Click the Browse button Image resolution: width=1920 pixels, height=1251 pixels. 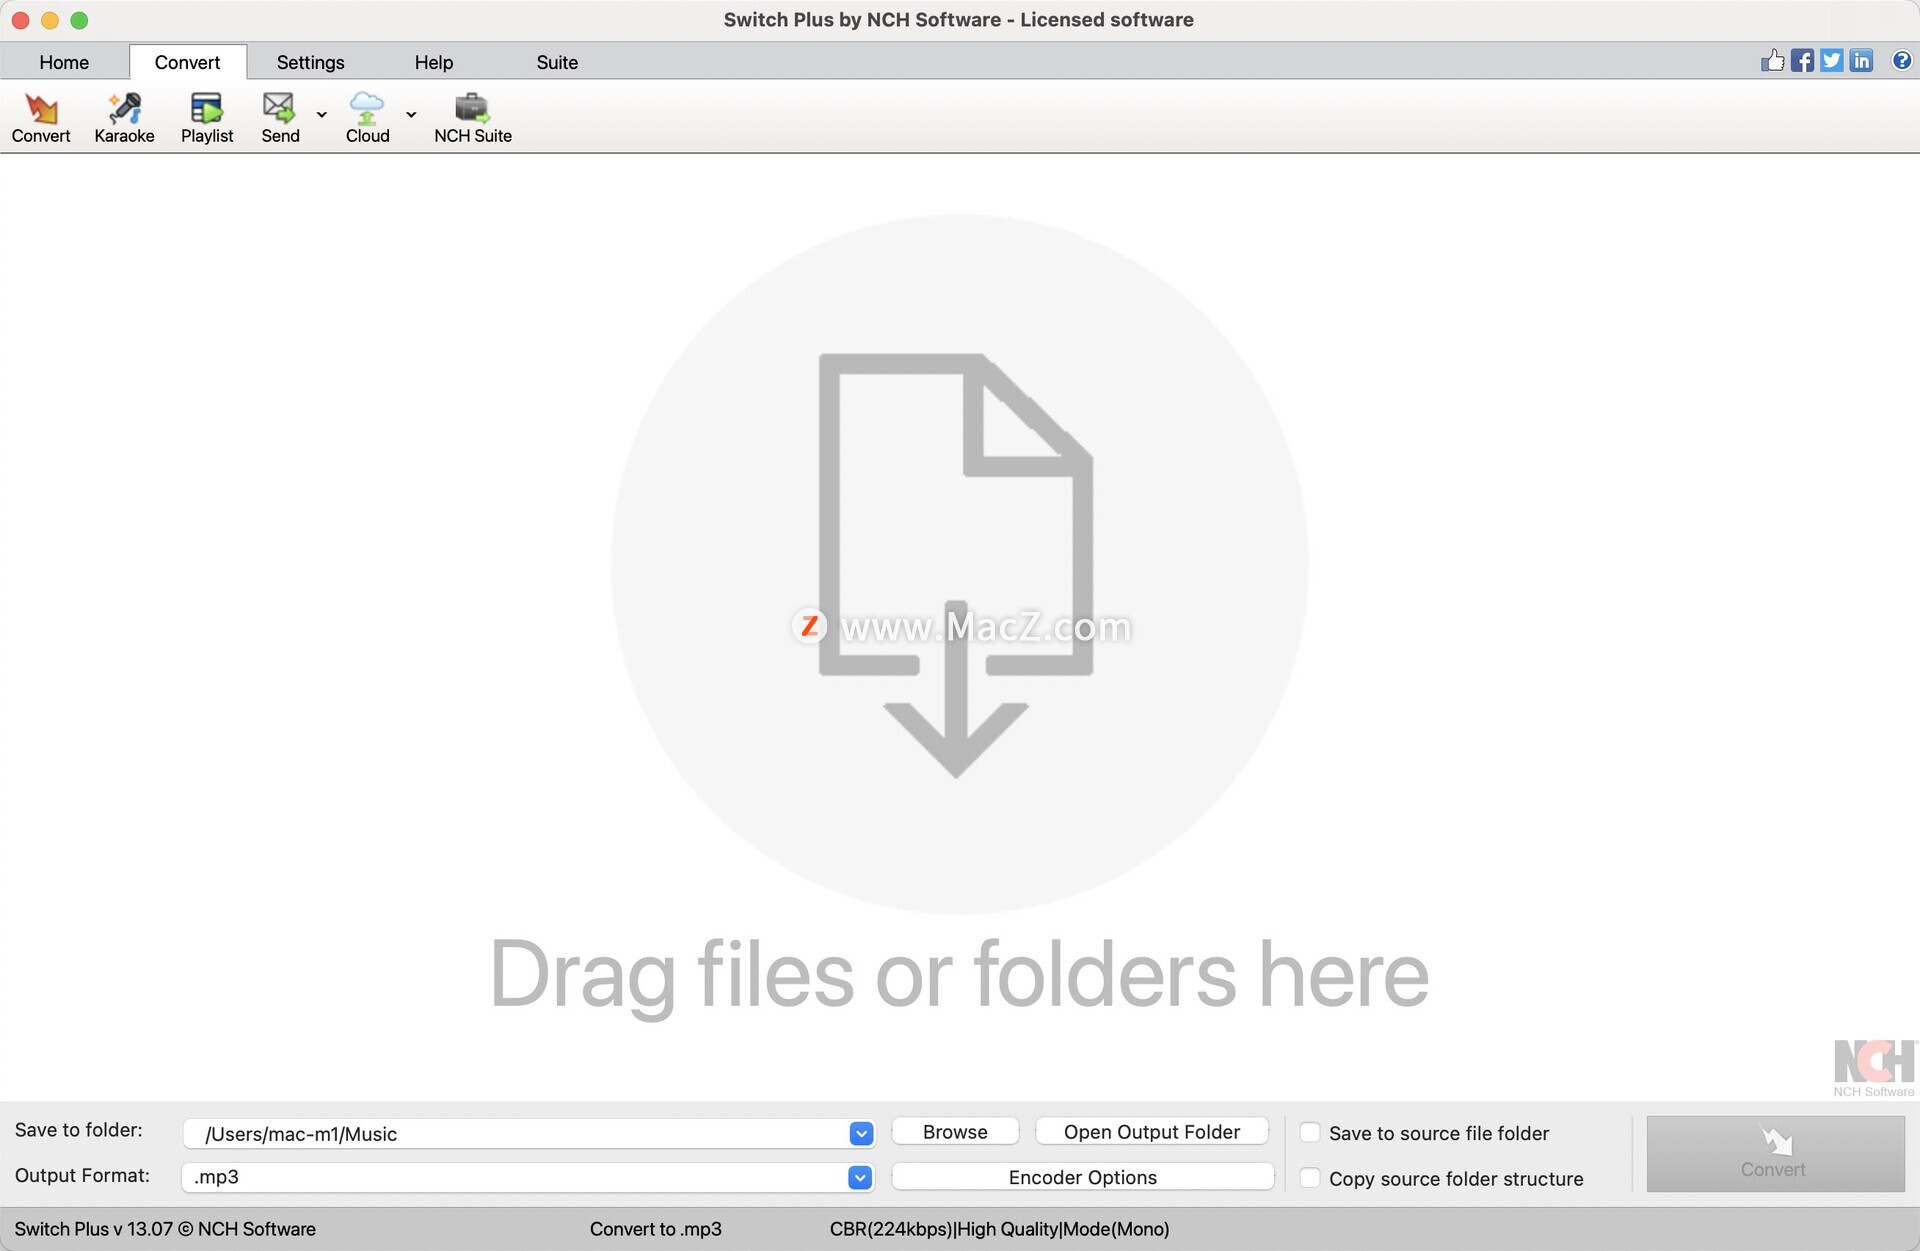[x=955, y=1132]
